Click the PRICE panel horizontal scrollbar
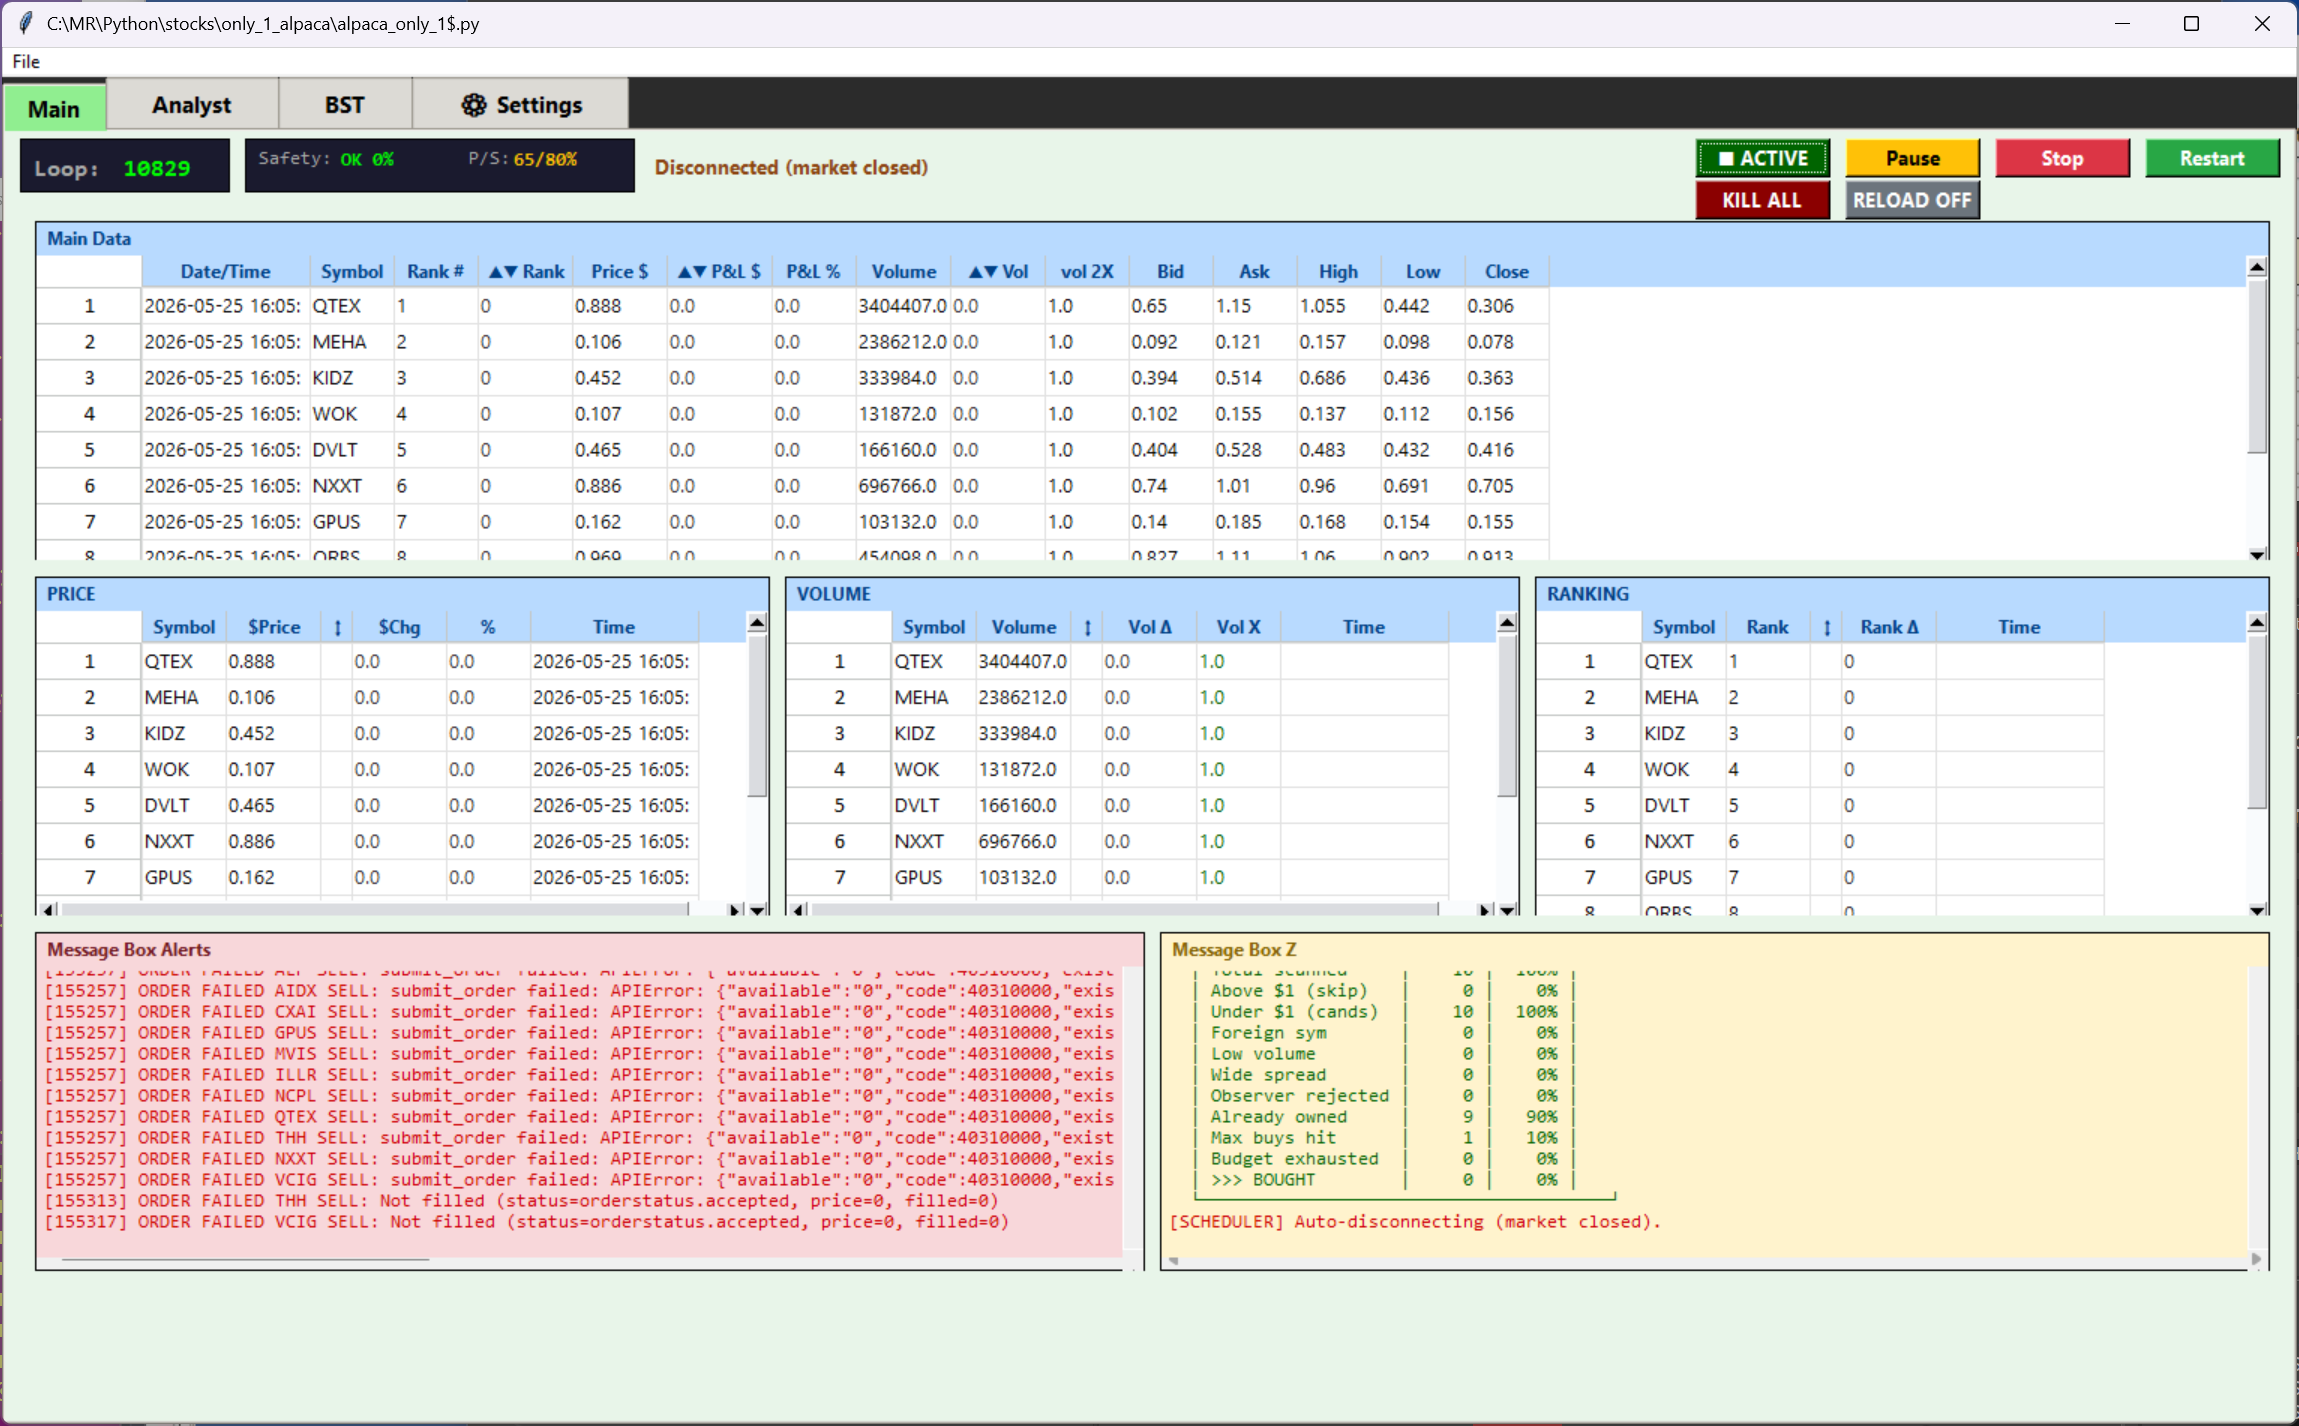The height and width of the screenshot is (1426, 2299). click(x=375, y=910)
